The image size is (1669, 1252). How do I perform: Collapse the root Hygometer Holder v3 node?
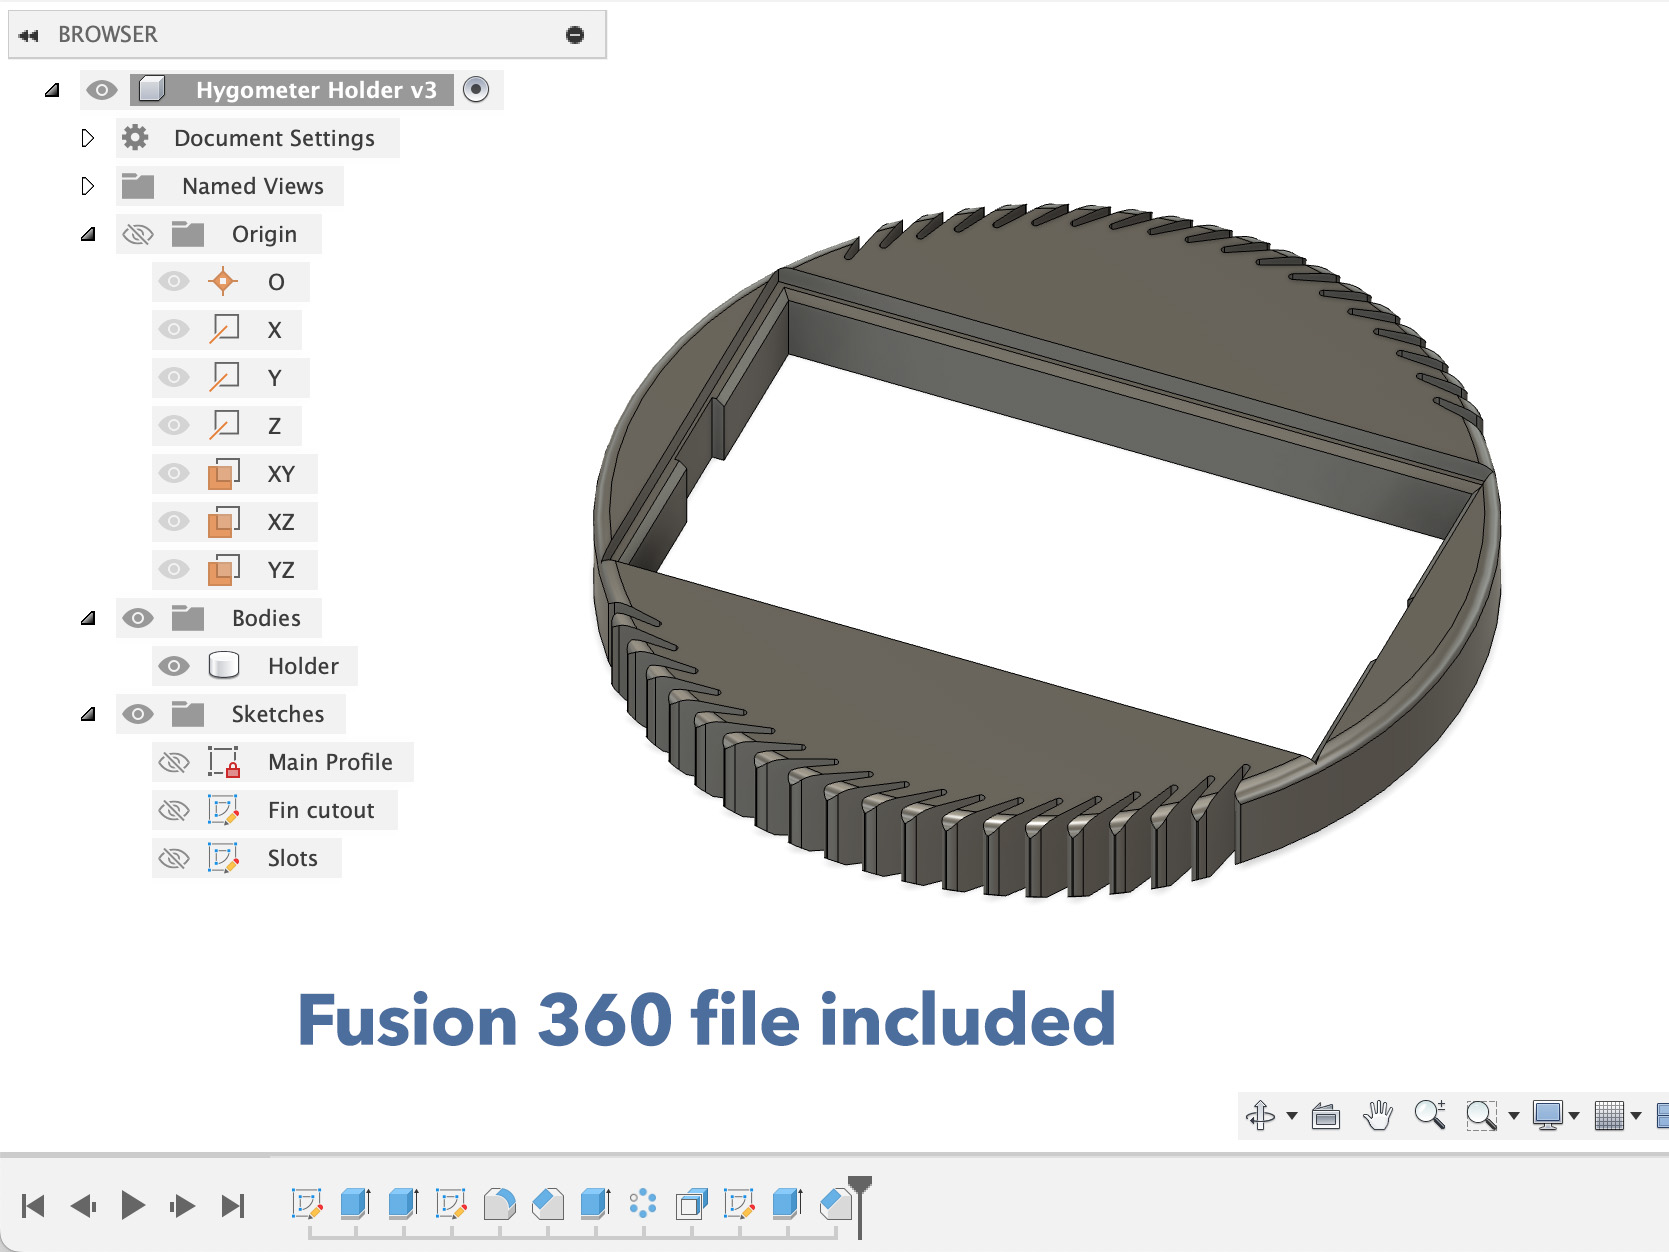[52, 90]
